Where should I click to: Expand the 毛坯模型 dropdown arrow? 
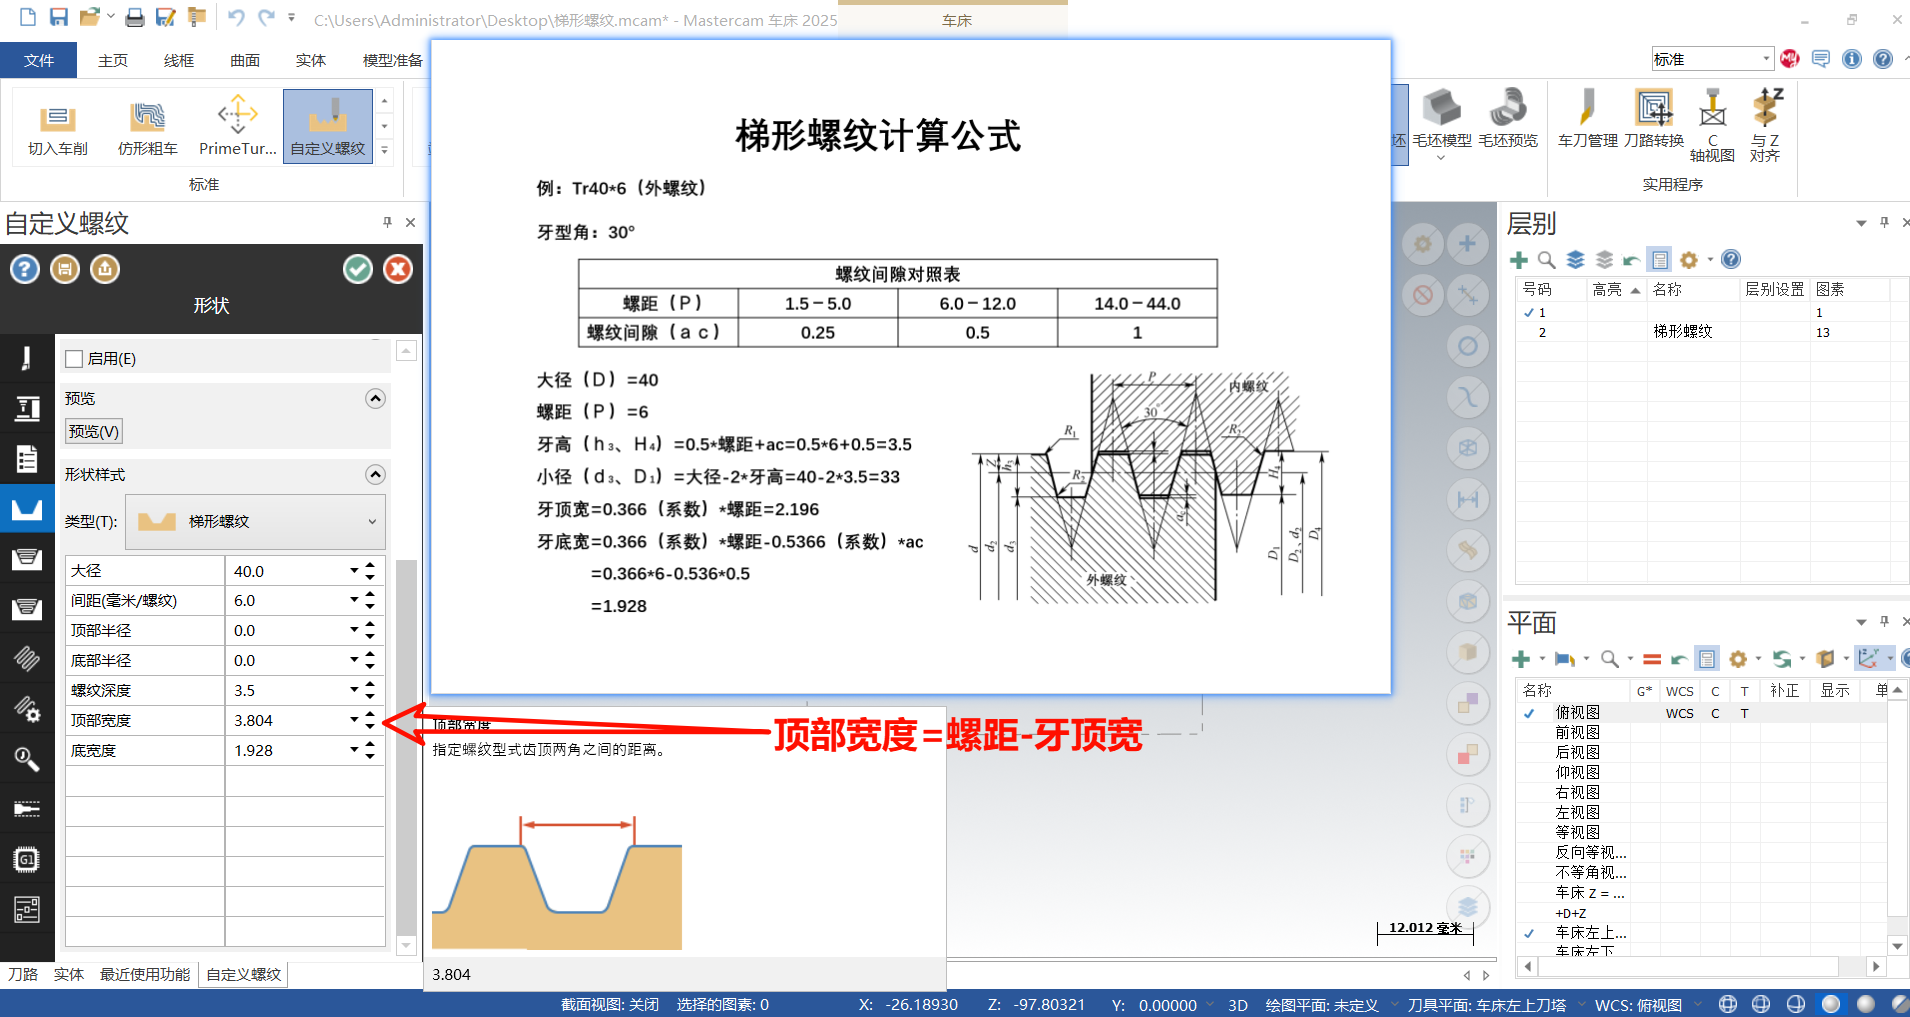coord(1441,158)
